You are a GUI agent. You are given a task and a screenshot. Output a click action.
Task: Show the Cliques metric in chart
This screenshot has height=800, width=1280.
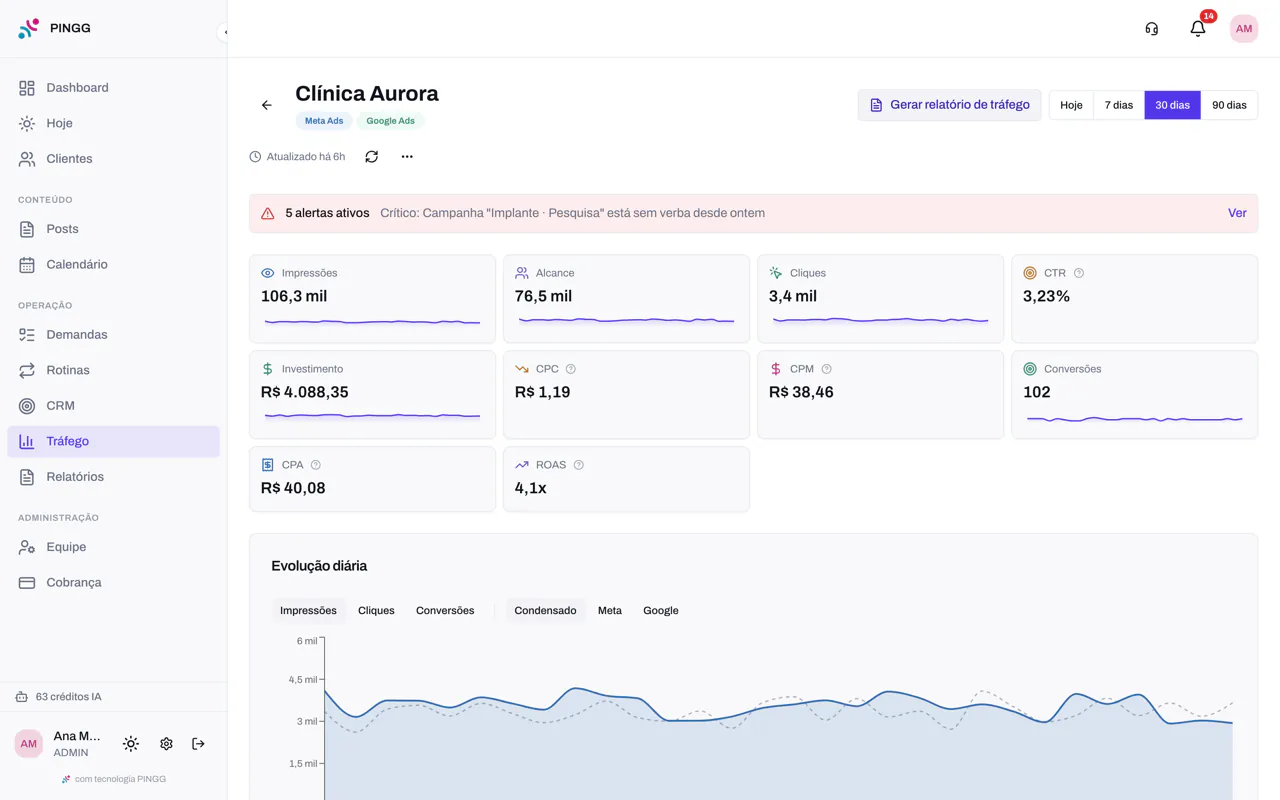[x=376, y=610]
